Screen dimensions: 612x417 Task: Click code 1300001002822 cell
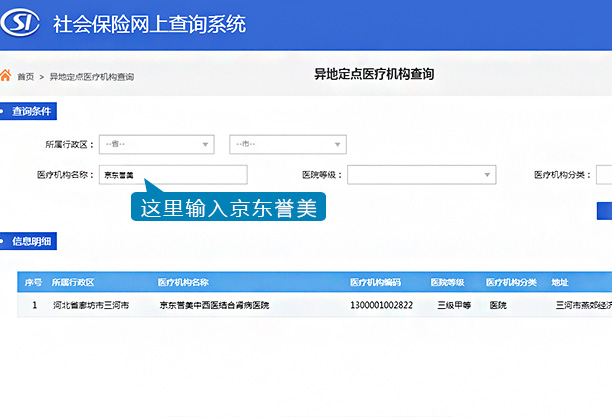click(x=381, y=305)
